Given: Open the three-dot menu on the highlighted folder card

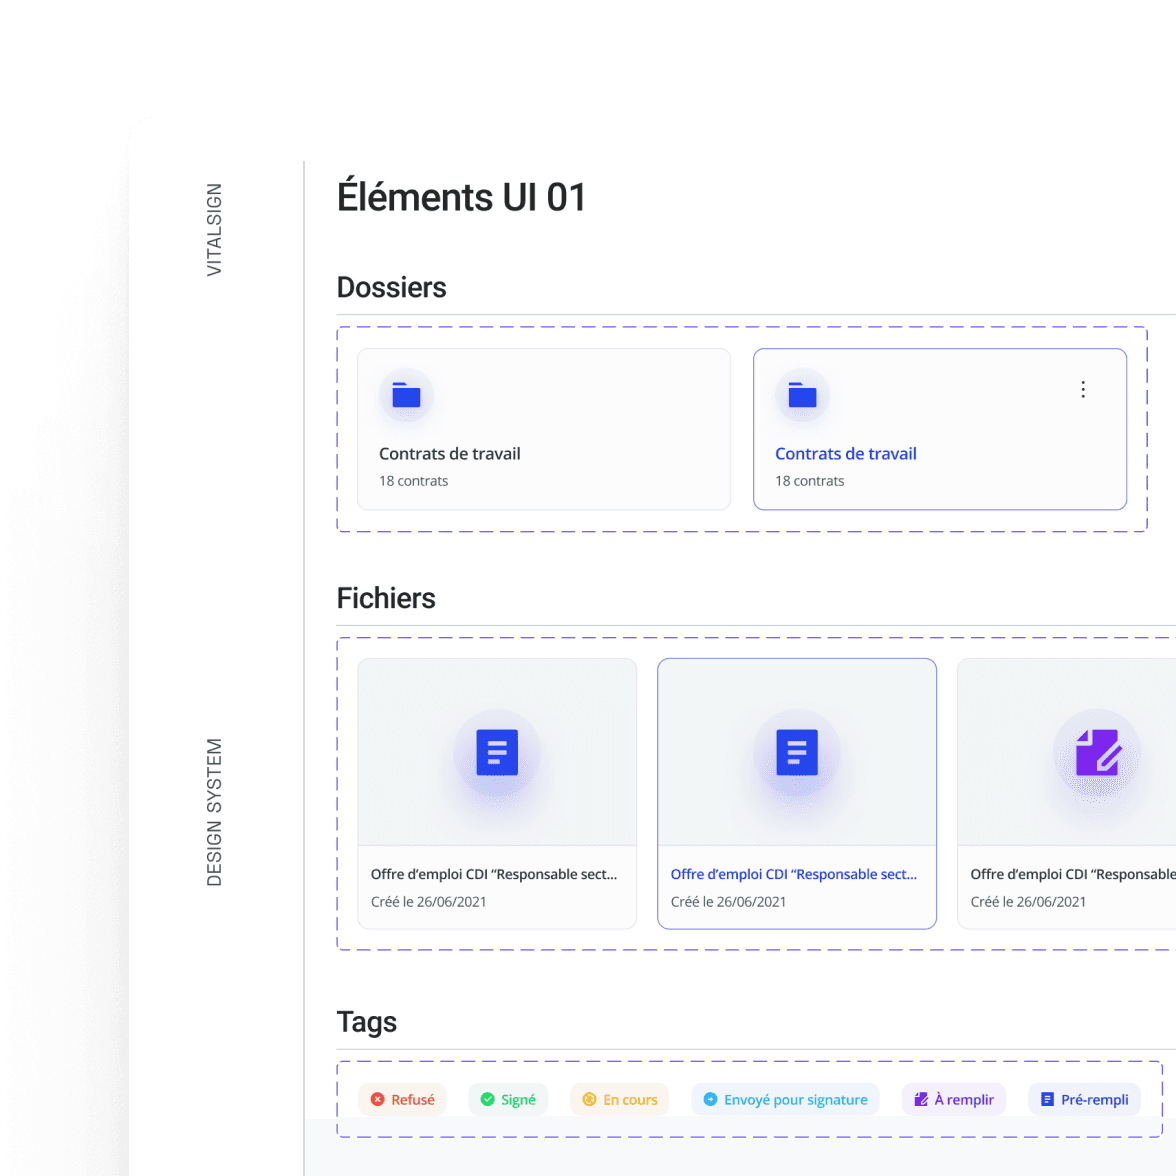Looking at the screenshot, I should tap(1082, 389).
